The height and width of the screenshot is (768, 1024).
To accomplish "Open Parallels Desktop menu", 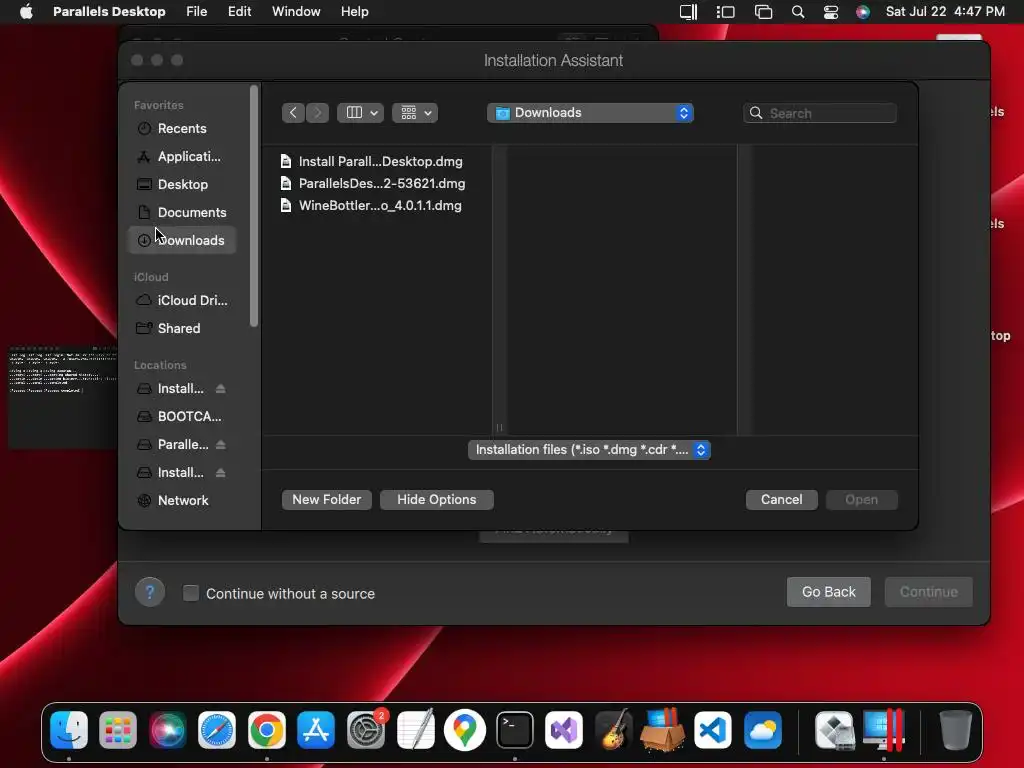I will click(109, 12).
